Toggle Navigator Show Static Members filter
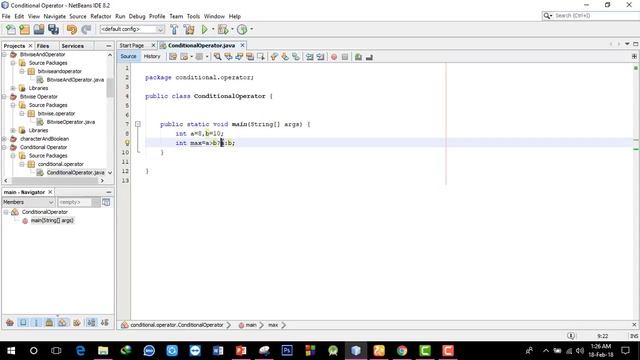 coord(36,322)
